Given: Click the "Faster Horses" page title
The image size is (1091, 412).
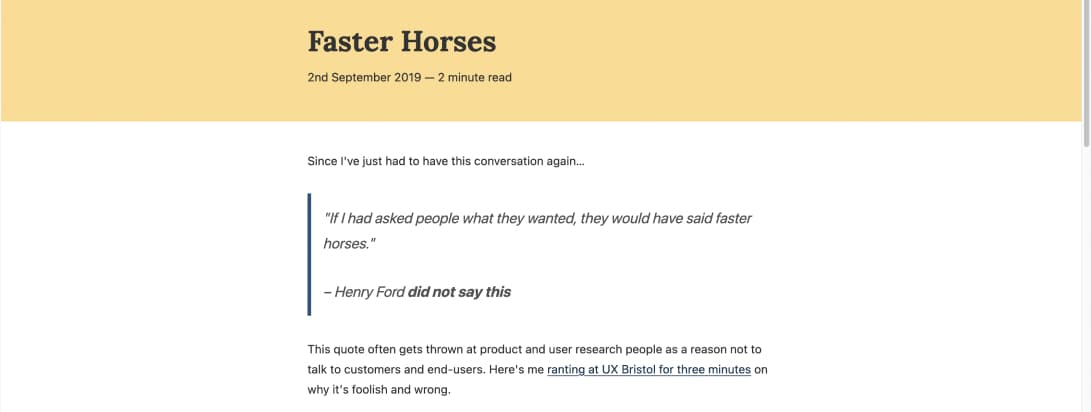Looking at the screenshot, I should pos(402,42).
